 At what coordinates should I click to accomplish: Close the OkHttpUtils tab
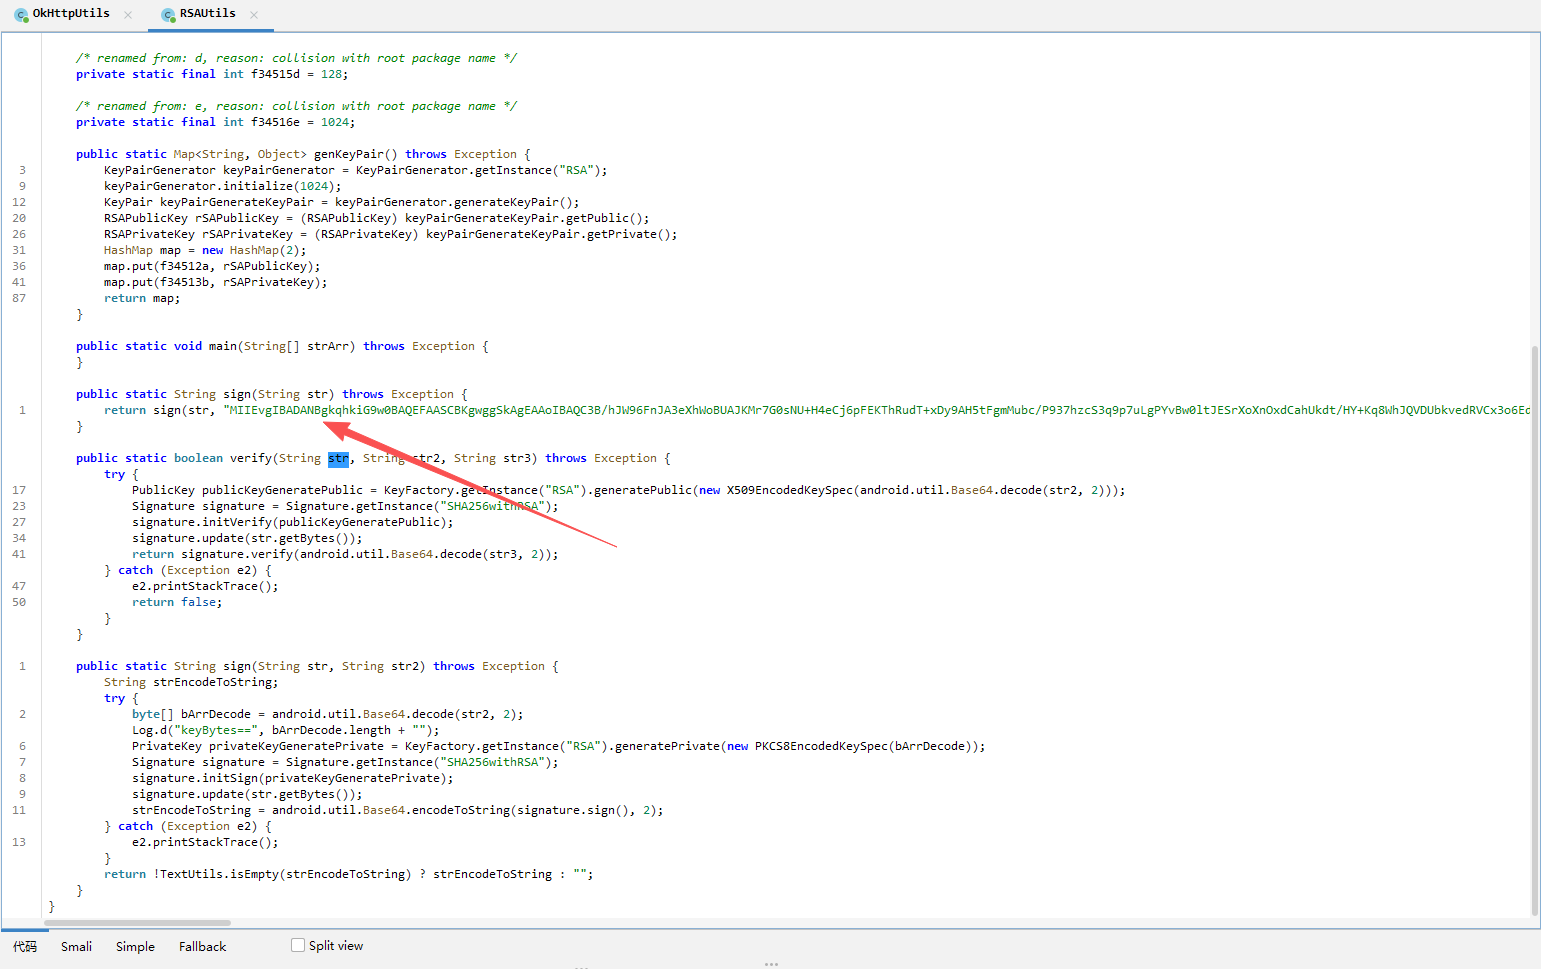128,15
